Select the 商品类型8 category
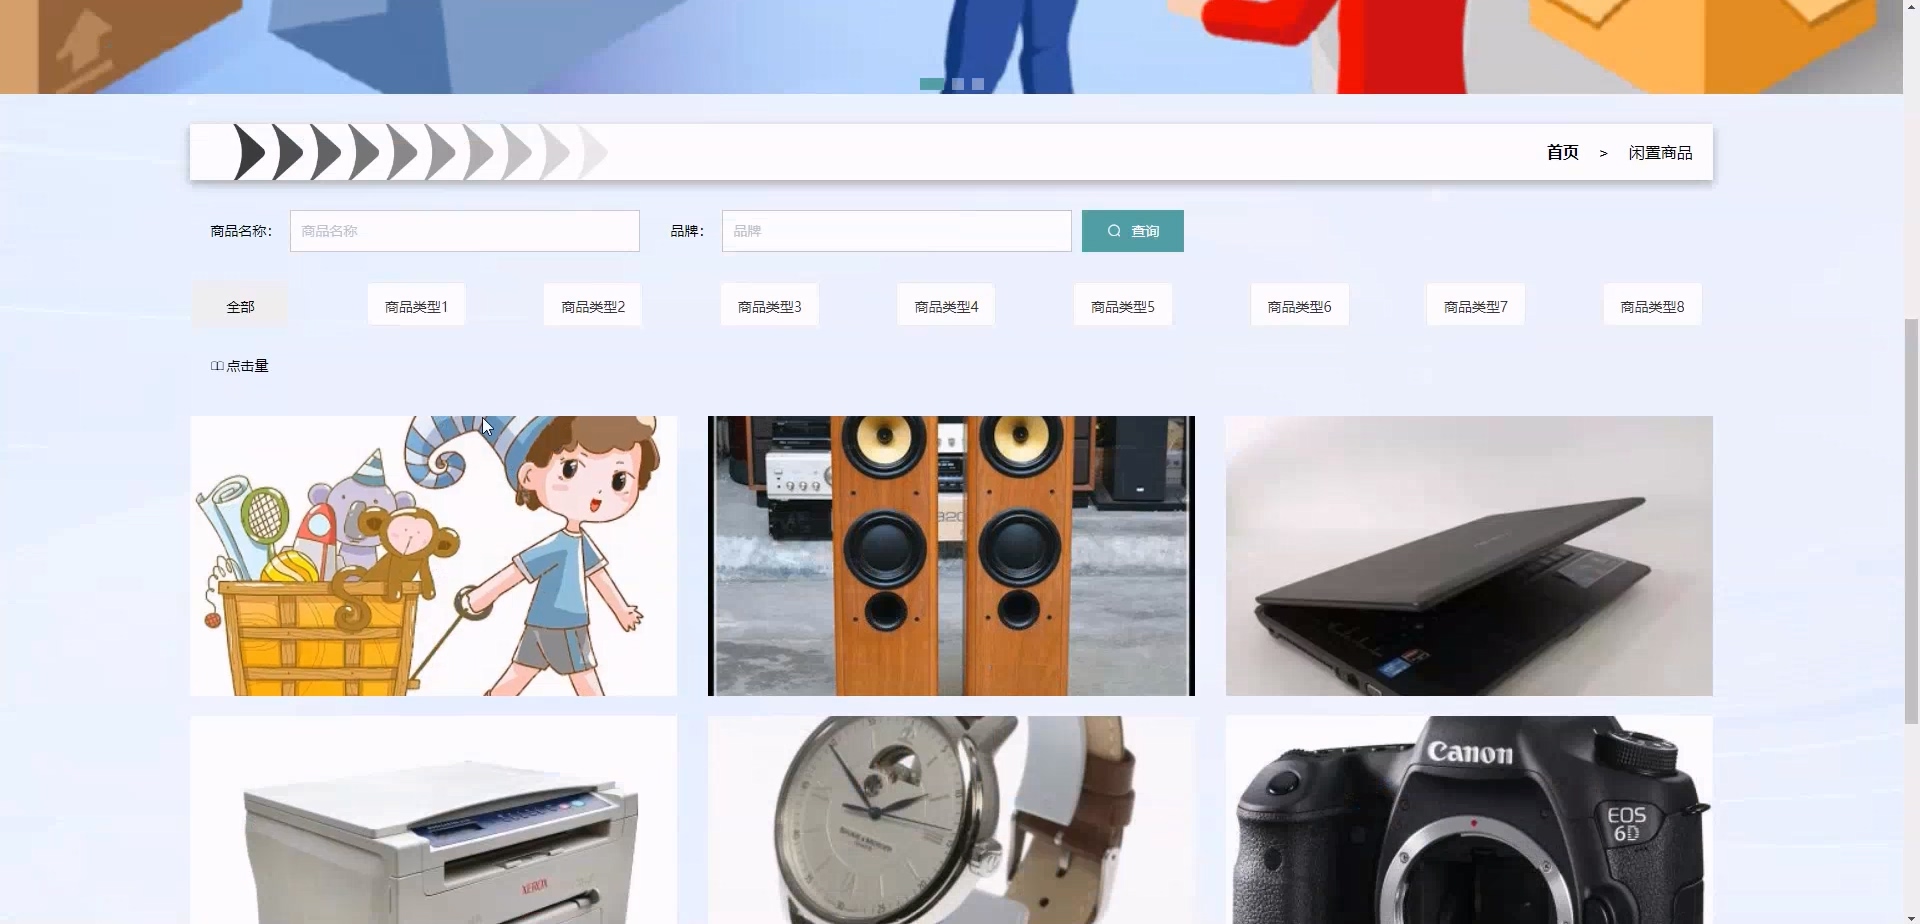 (1652, 306)
